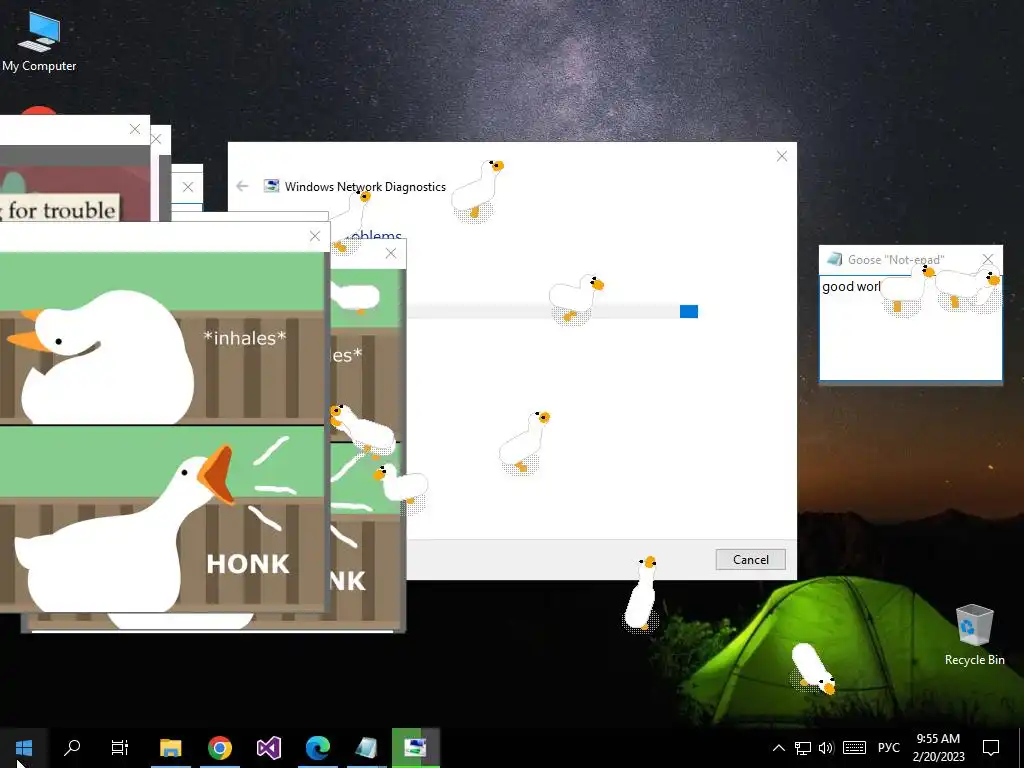Cancel the Windows Network Diagnostics wizard
1024x768 pixels.
click(x=750, y=560)
